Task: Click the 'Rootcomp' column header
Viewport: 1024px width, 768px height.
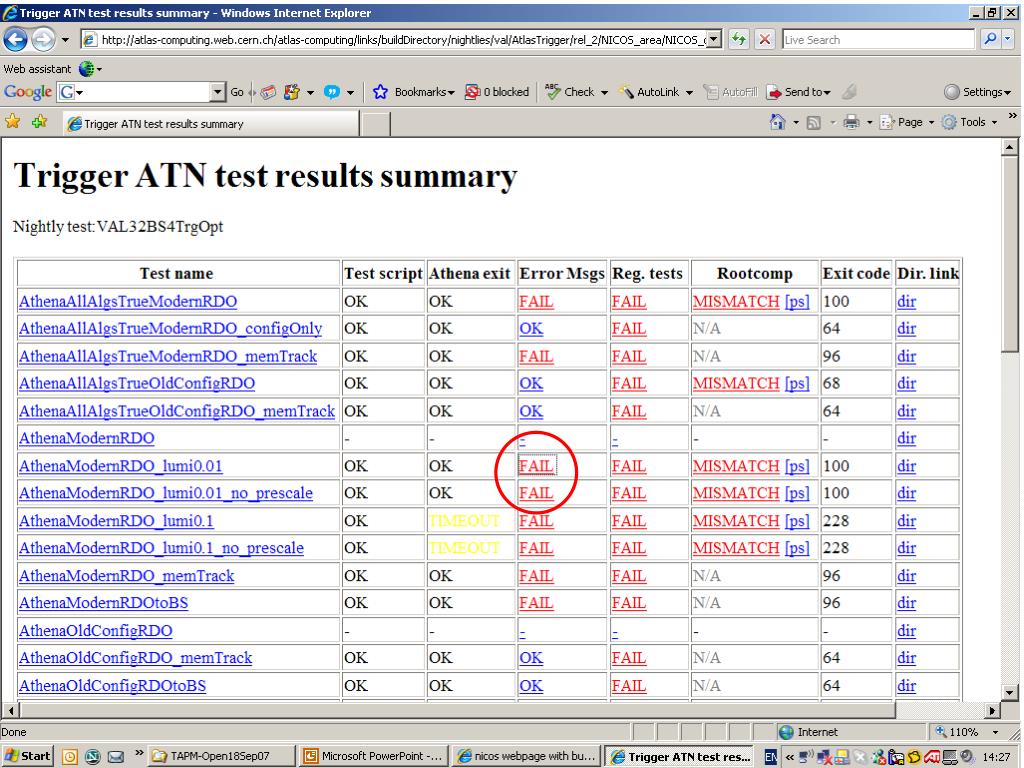Action: [x=754, y=274]
